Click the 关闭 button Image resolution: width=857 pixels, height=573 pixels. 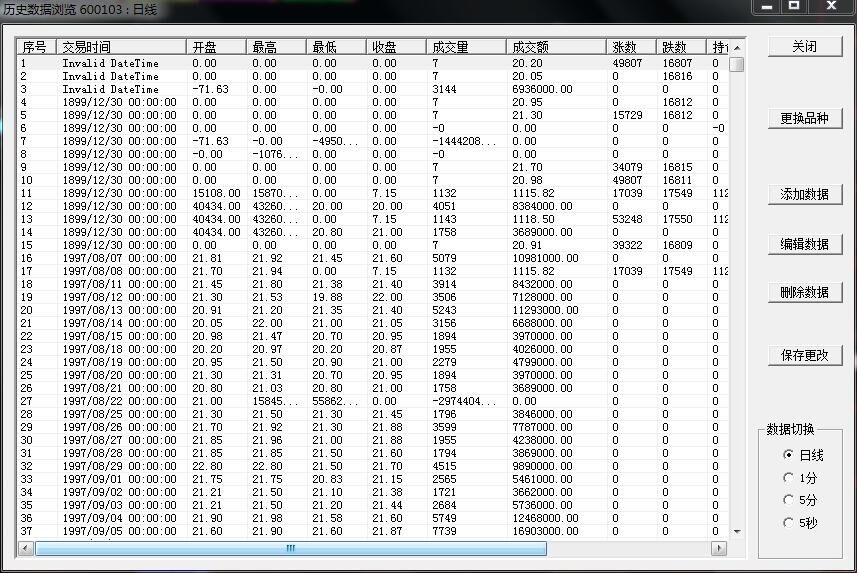click(805, 47)
